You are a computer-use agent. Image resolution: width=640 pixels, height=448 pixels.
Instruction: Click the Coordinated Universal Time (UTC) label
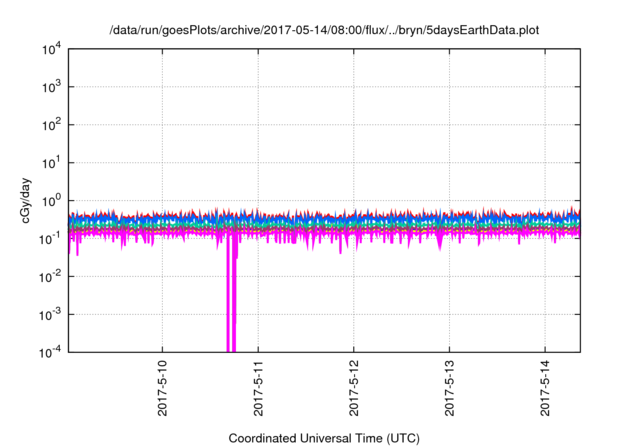pos(324,438)
